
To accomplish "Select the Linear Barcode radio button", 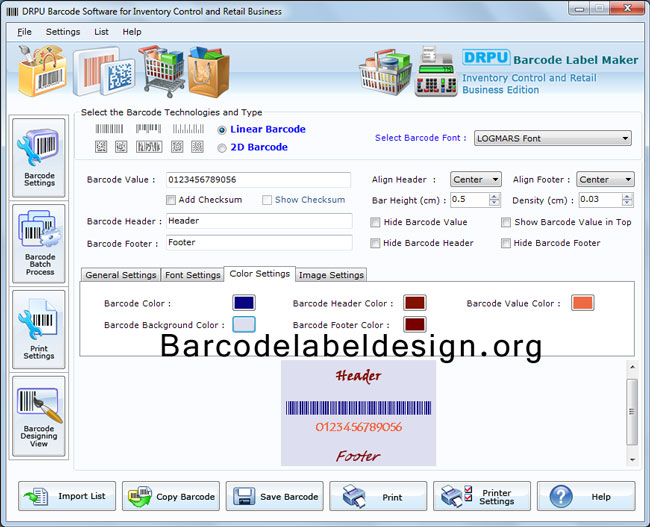I will pos(222,130).
